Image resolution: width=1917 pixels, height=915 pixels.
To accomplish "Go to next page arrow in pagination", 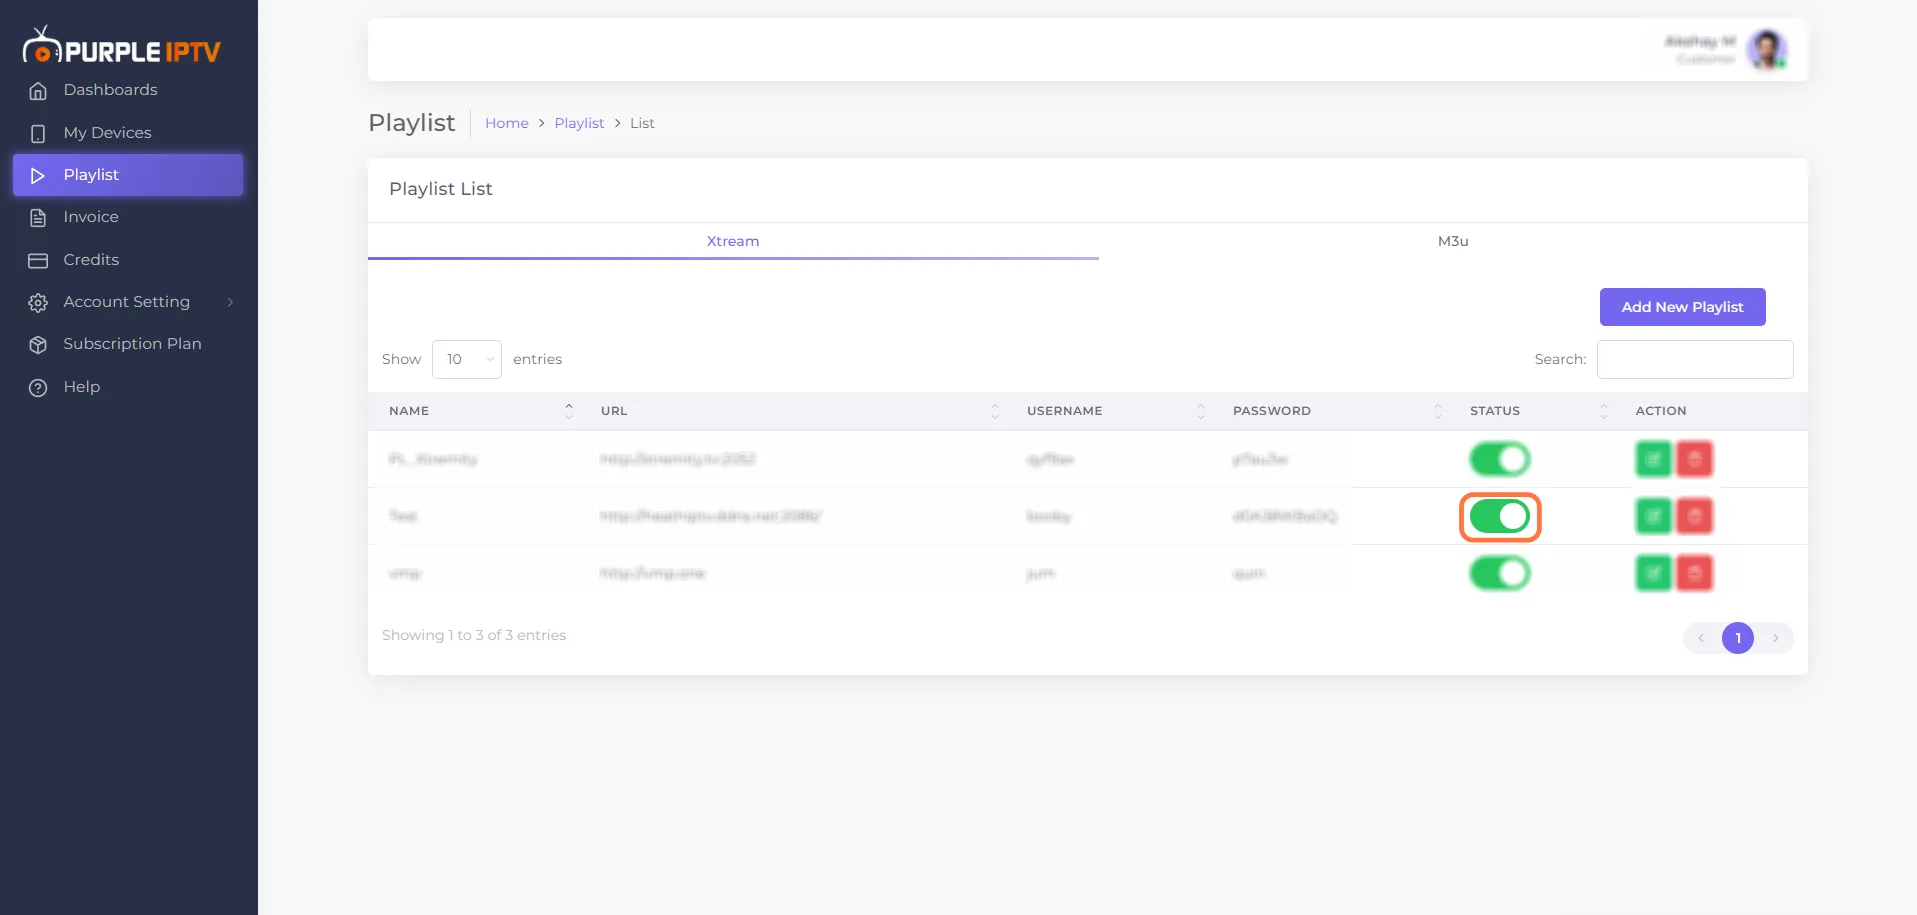I will pyautogui.click(x=1776, y=638).
